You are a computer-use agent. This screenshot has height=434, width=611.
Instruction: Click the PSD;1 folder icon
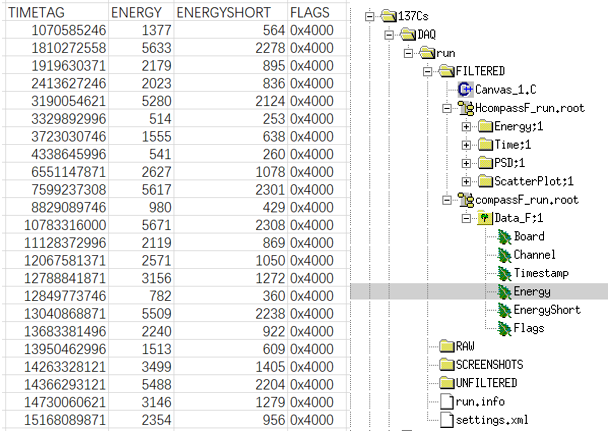(485, 163)
